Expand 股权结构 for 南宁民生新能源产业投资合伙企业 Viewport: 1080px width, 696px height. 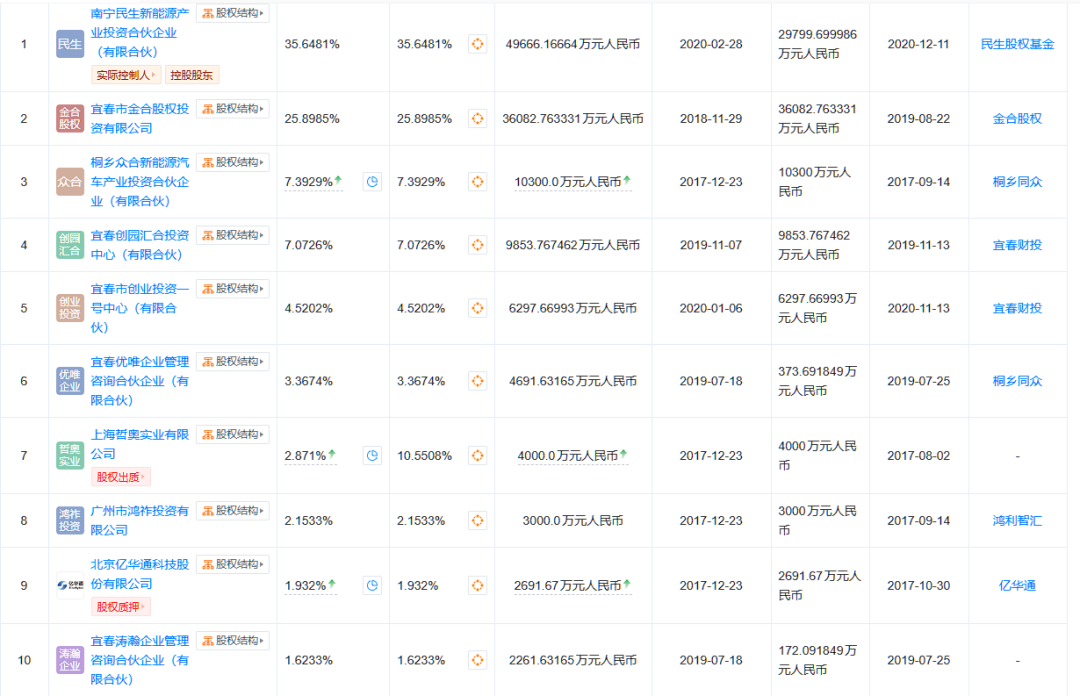(x=233, y=14)
